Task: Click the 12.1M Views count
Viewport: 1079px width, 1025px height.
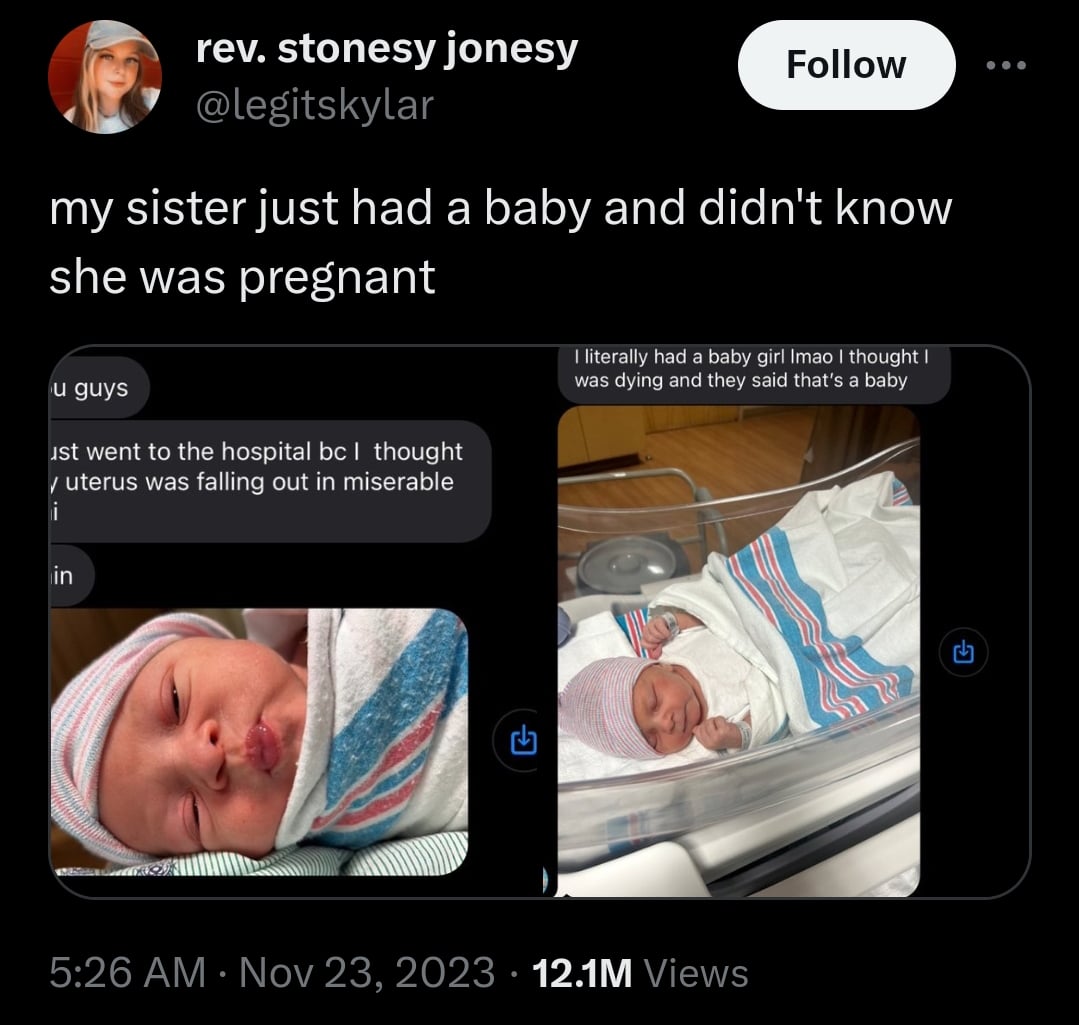Action: pos(640,973)
